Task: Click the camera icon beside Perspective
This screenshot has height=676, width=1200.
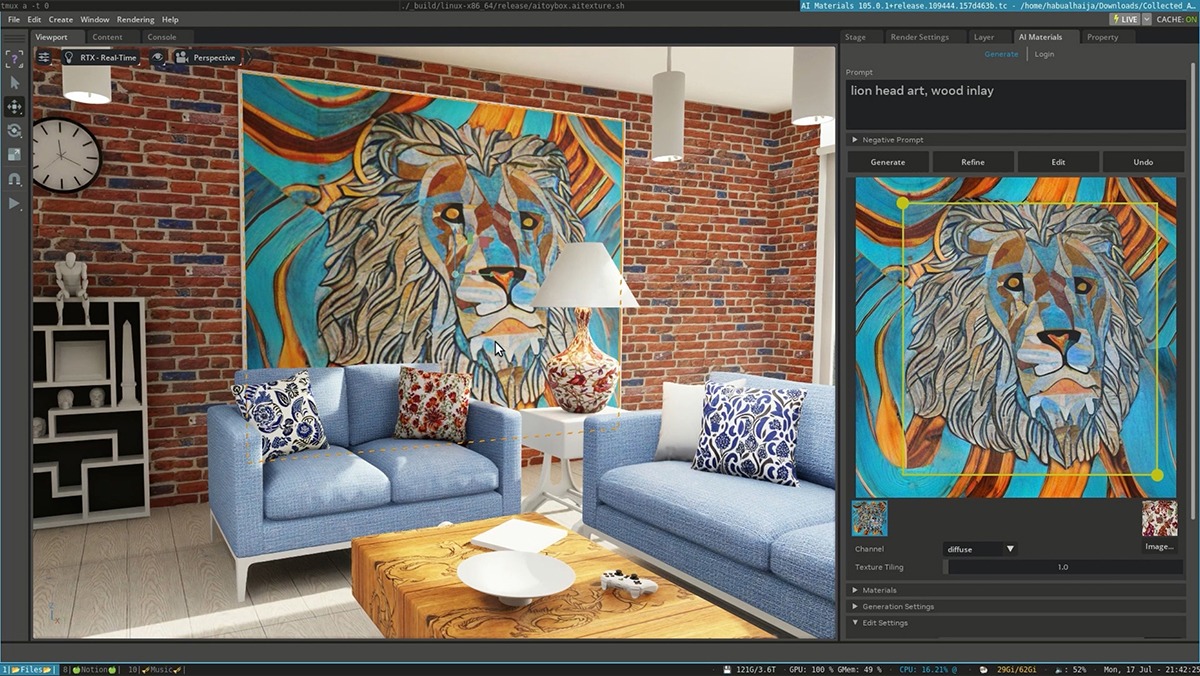Action: [x=181, y=58]
